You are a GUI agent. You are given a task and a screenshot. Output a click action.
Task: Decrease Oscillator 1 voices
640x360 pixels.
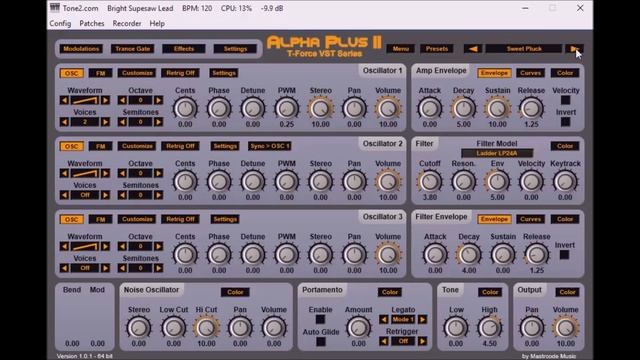64,122
